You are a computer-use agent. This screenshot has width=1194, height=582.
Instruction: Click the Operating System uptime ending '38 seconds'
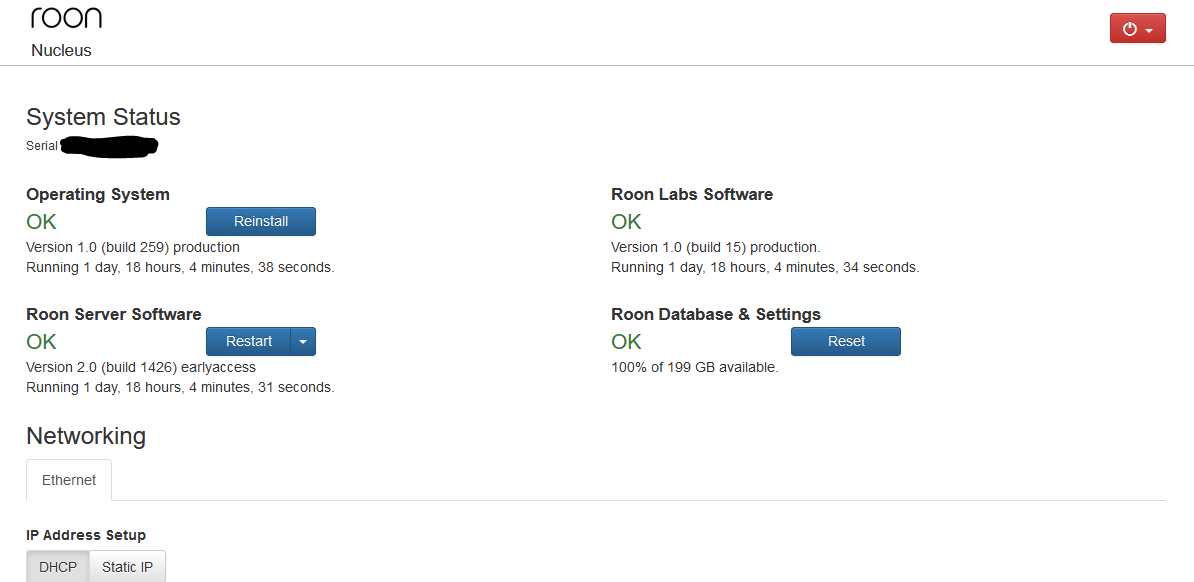pyautogui.click(x=180, y=267)
